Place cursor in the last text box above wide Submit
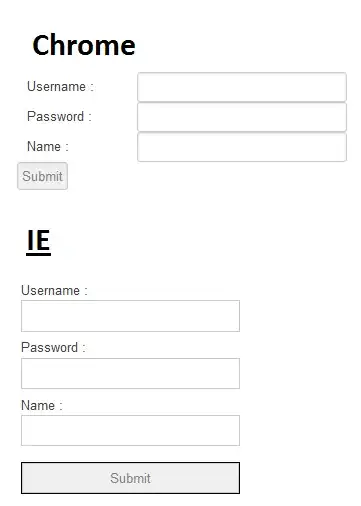The image size is (361, 506). 130,430
